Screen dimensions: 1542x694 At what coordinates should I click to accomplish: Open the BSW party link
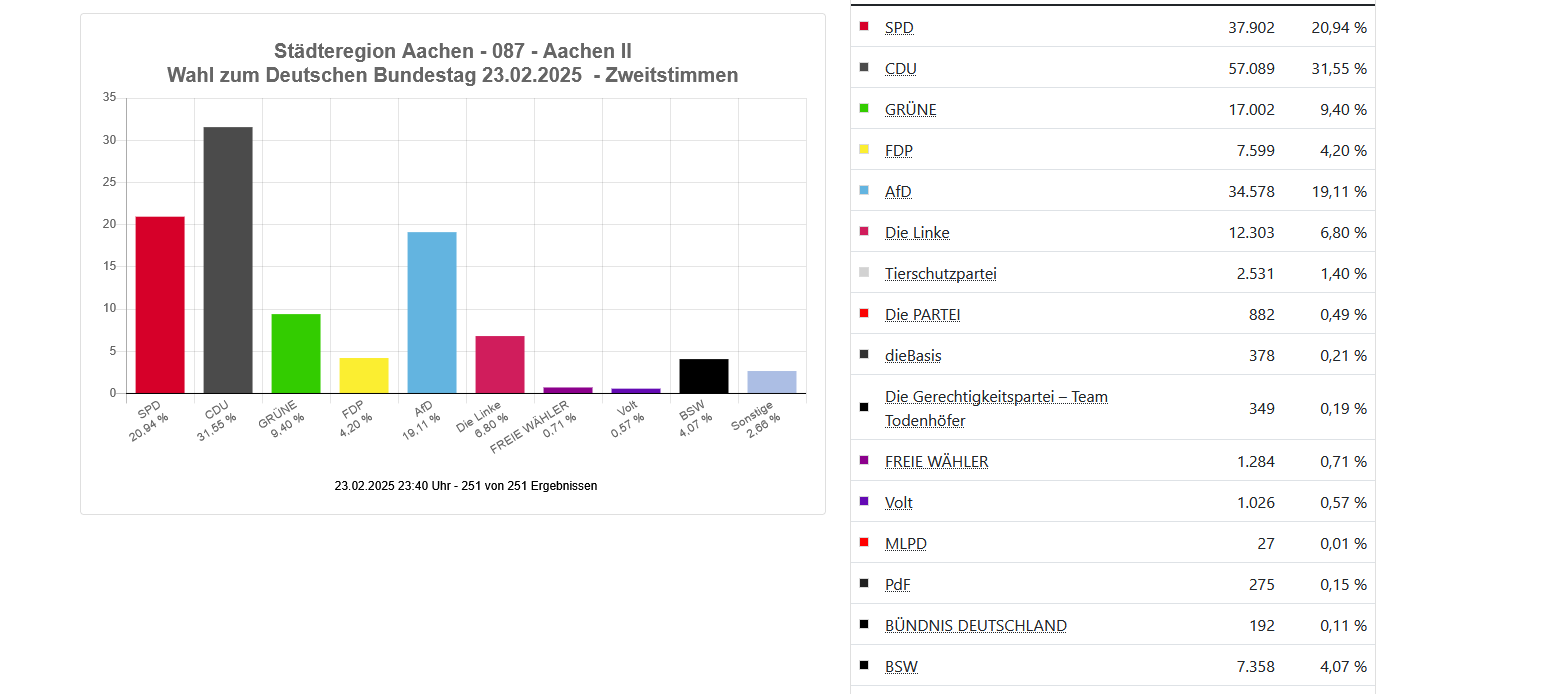tap(900, 666)
